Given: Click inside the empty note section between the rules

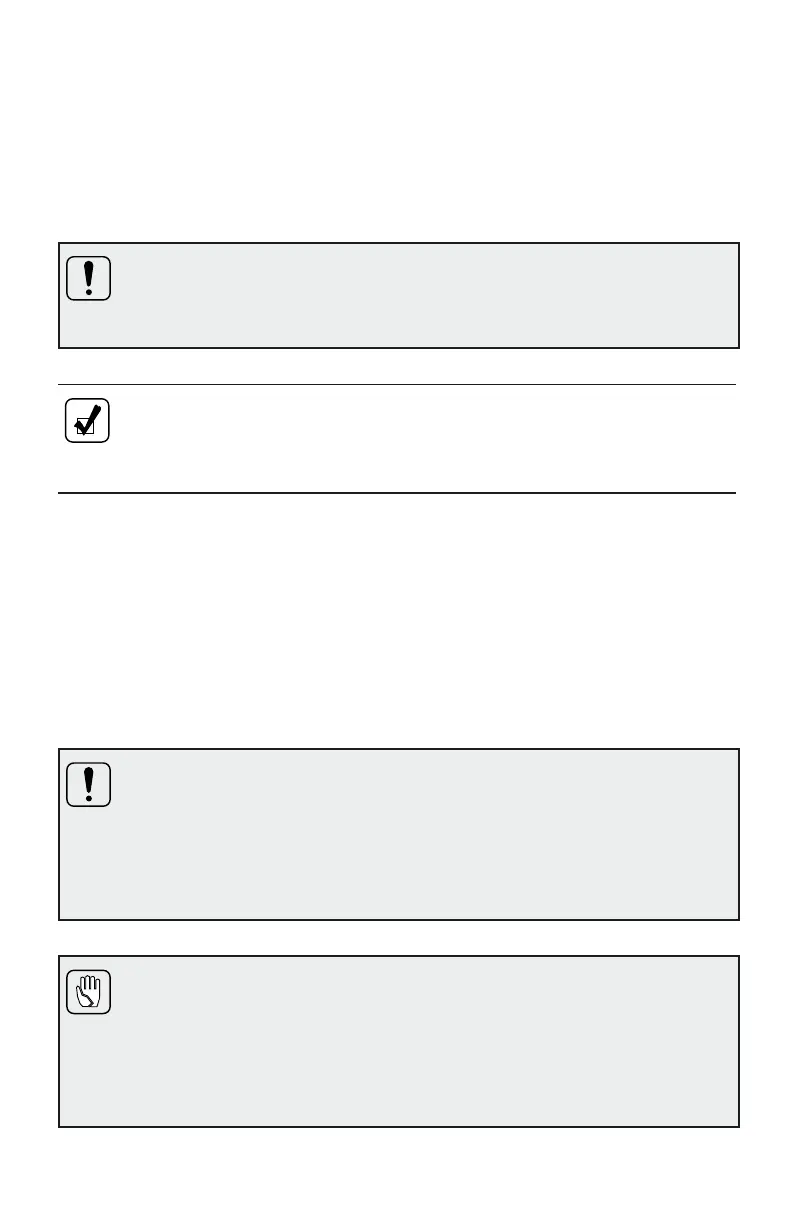Looking at the screenshot, I should tap(420, 438).
